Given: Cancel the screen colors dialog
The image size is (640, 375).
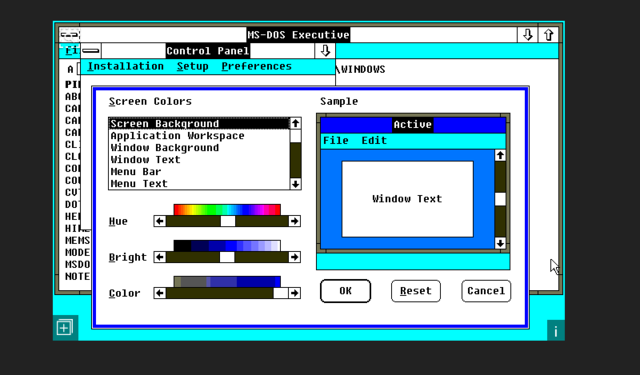Looking at the screenshot, I should point(486,291).
